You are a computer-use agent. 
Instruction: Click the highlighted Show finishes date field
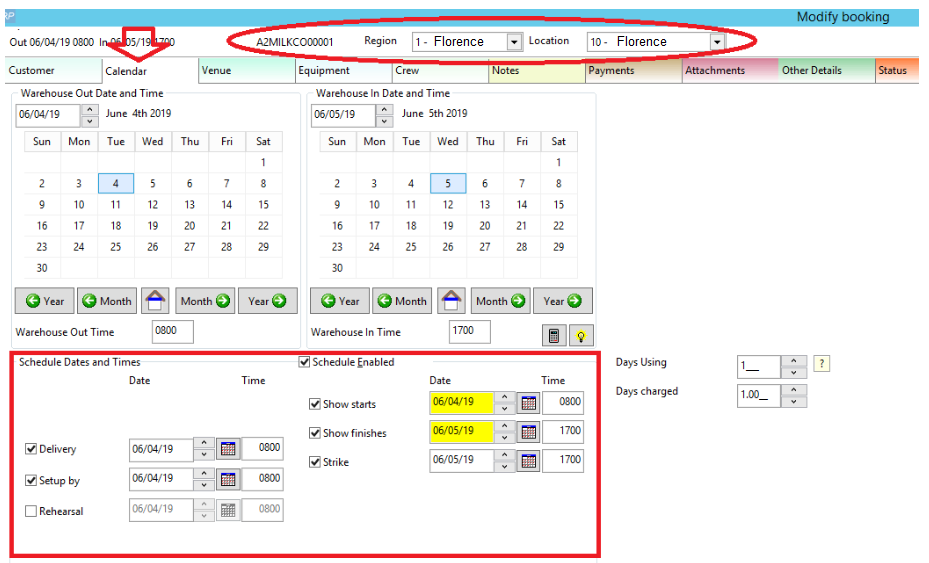tap(462, 431)
